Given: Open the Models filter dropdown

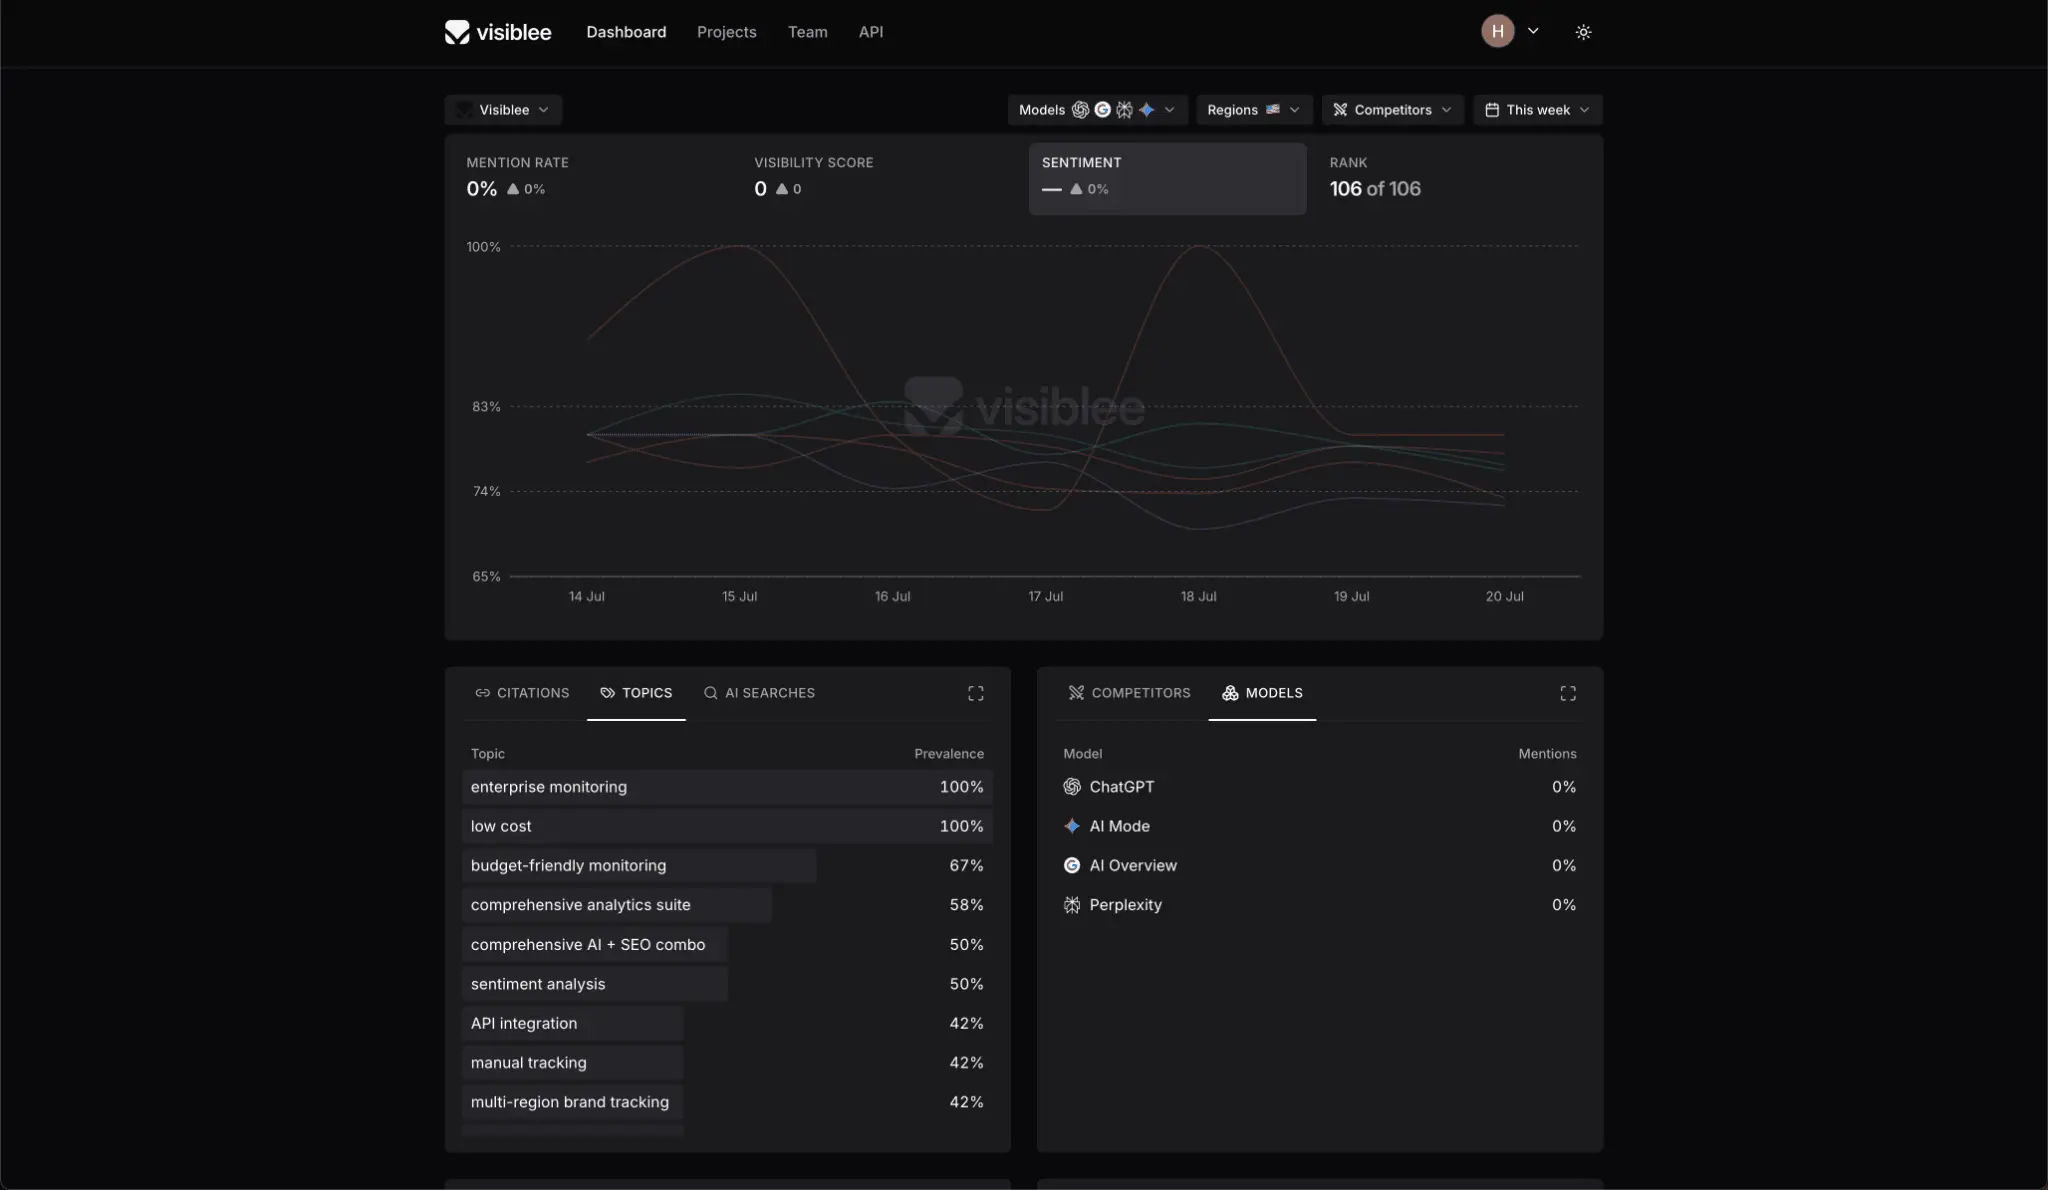Looking at the screenshot, I should 1097,110.
